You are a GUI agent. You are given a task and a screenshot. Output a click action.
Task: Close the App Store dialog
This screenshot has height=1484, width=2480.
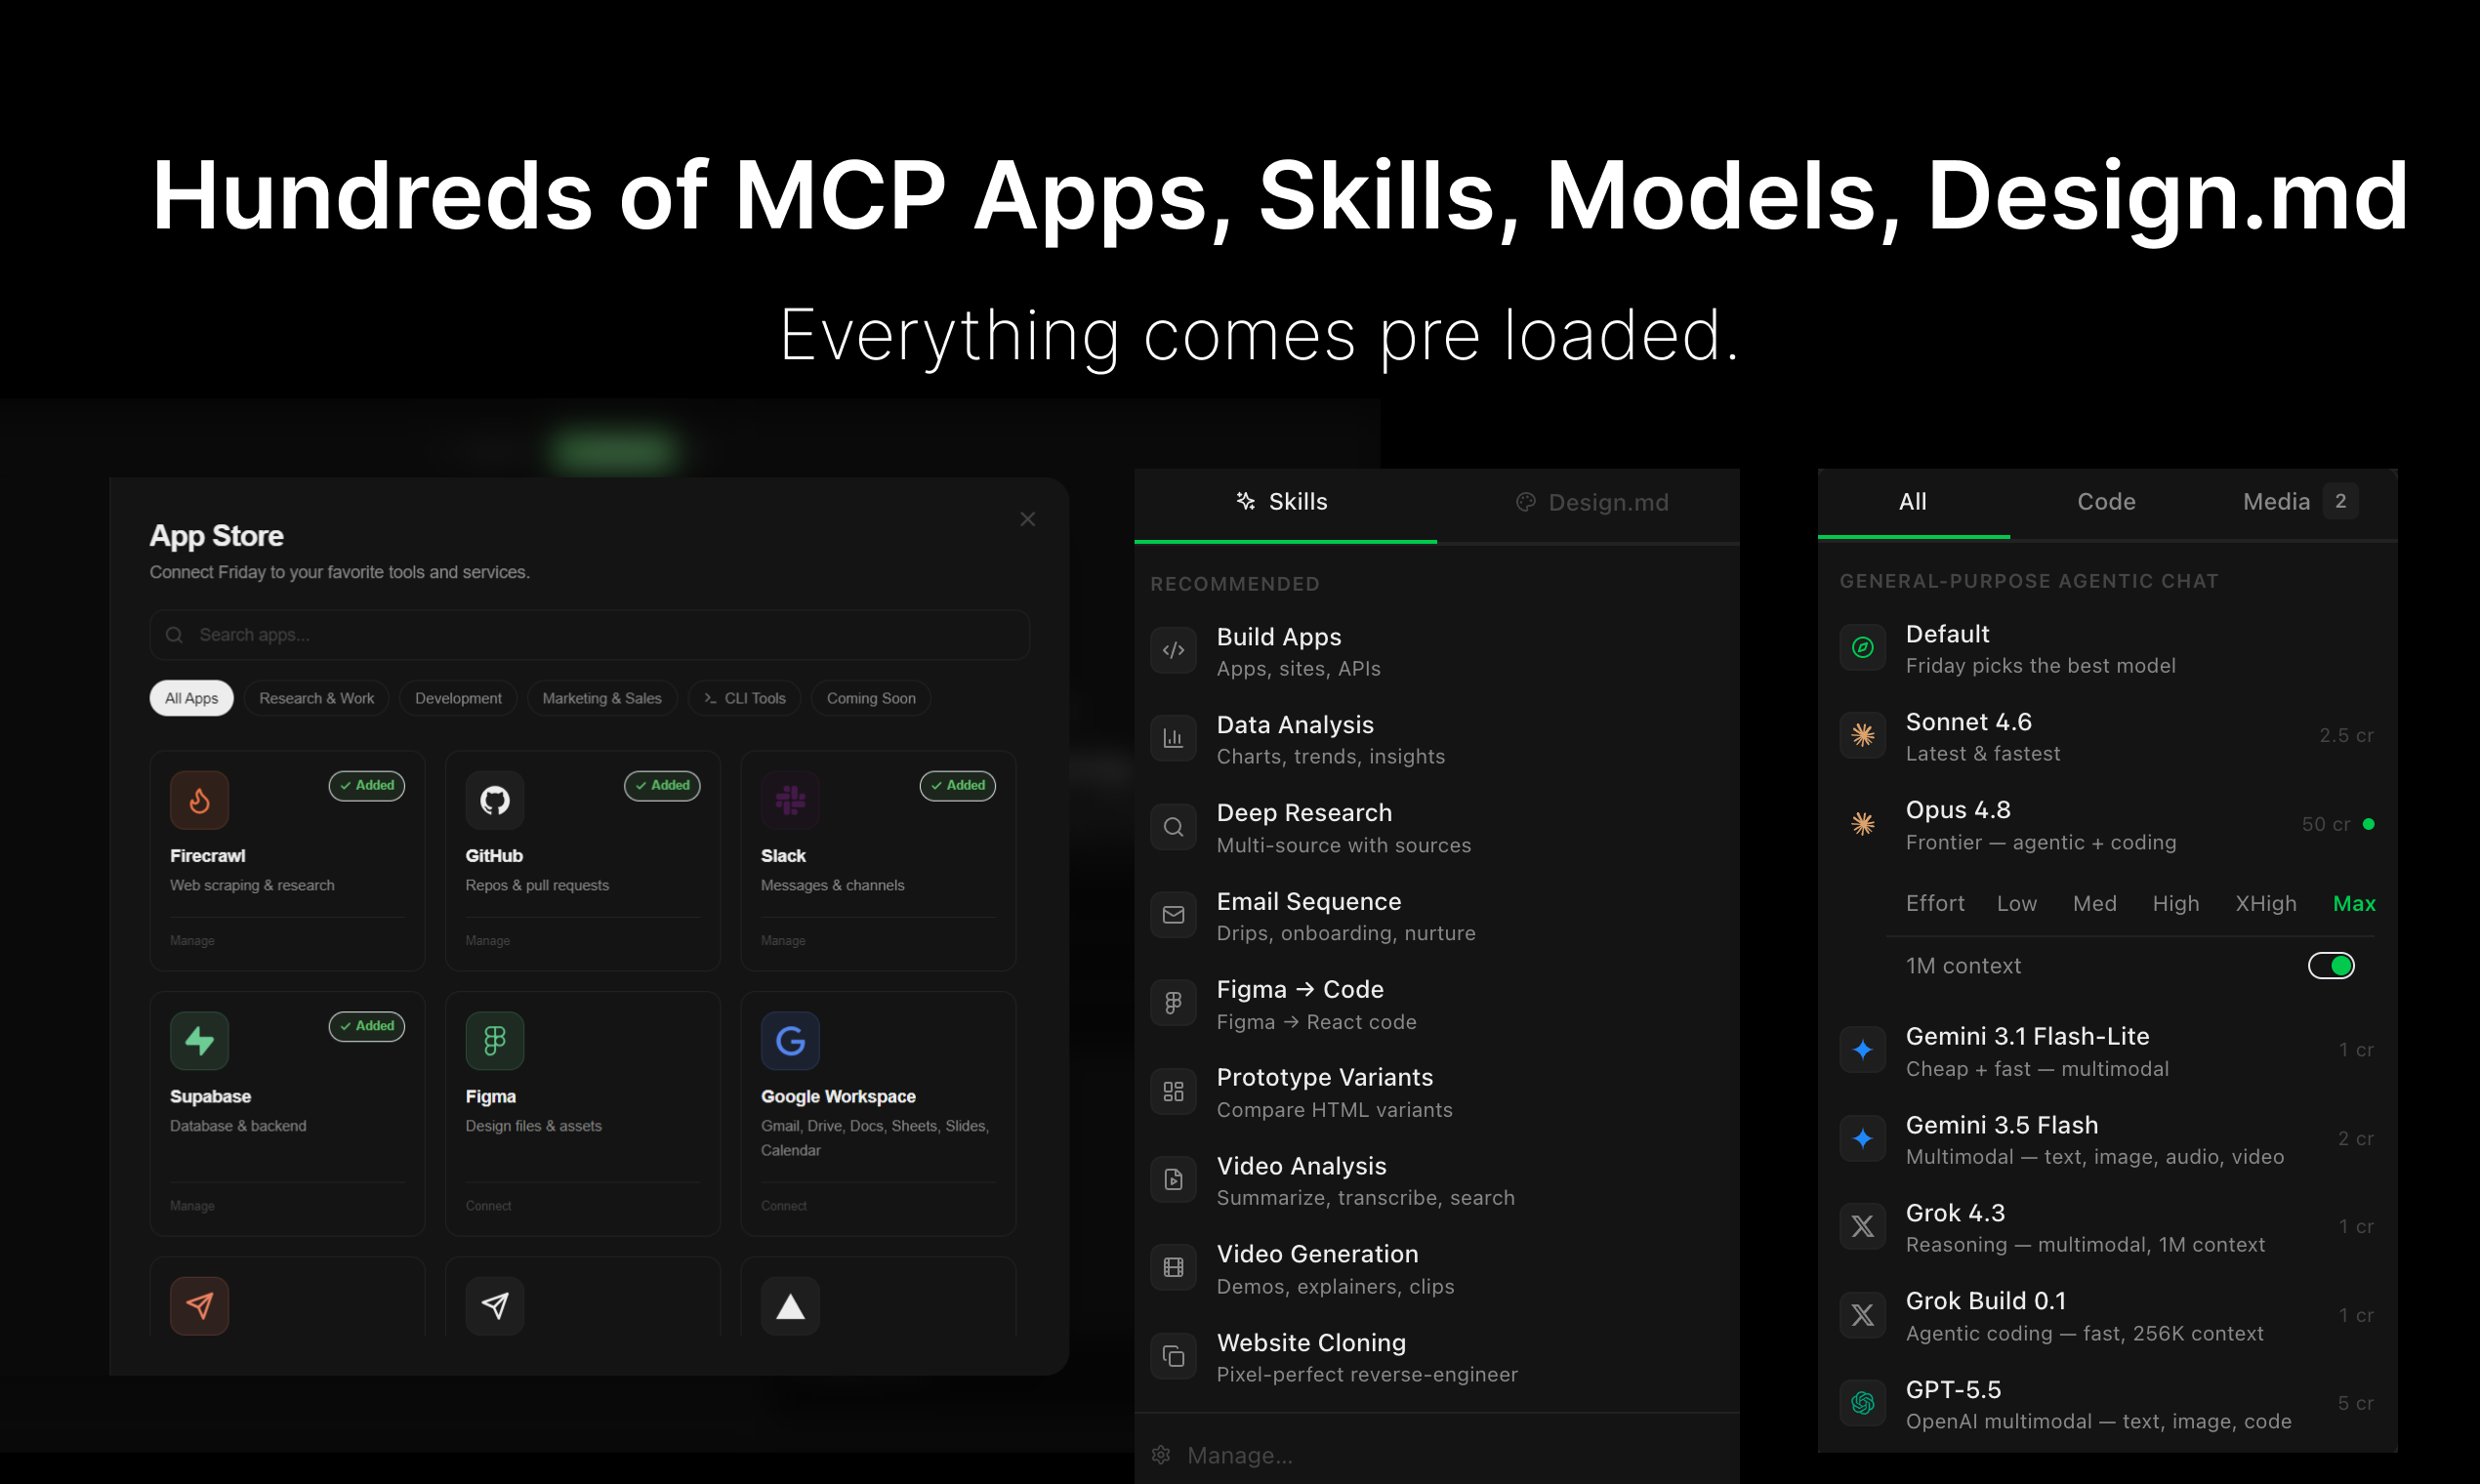pyautogui.click(x=1027, y=519)
